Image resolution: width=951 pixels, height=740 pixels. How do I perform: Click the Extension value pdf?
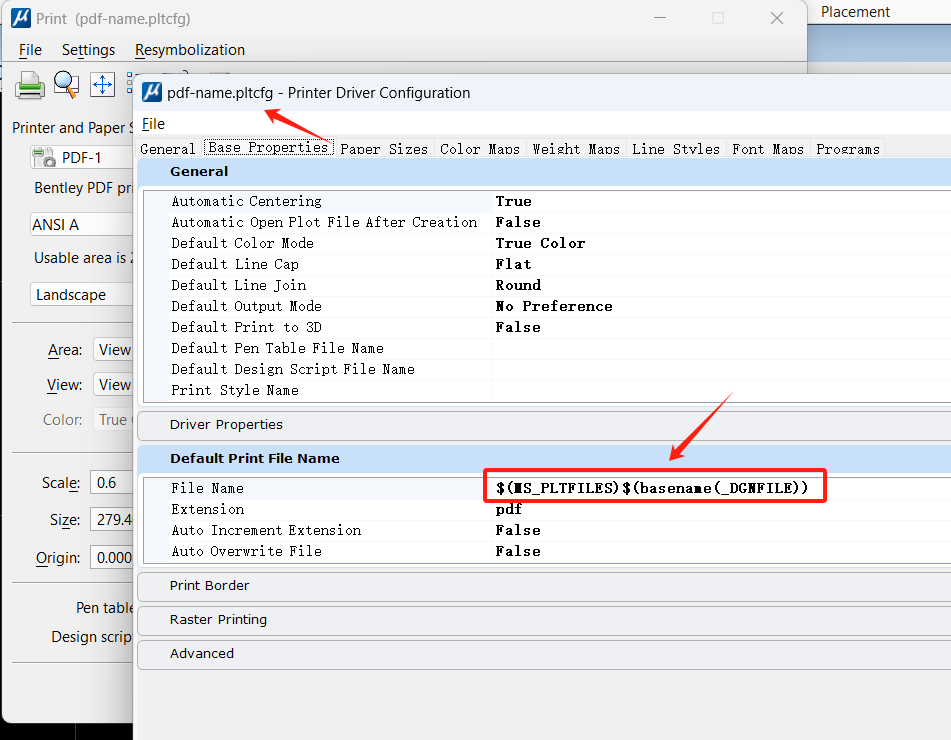[x=508, y=509]
